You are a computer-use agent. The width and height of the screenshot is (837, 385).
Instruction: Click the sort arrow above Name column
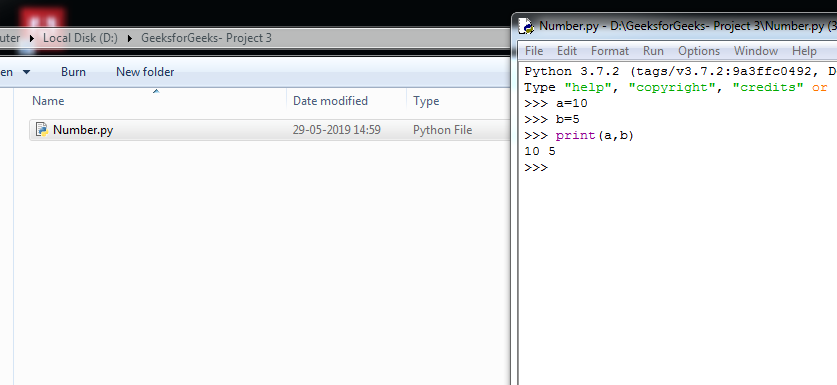click(156, 91)
